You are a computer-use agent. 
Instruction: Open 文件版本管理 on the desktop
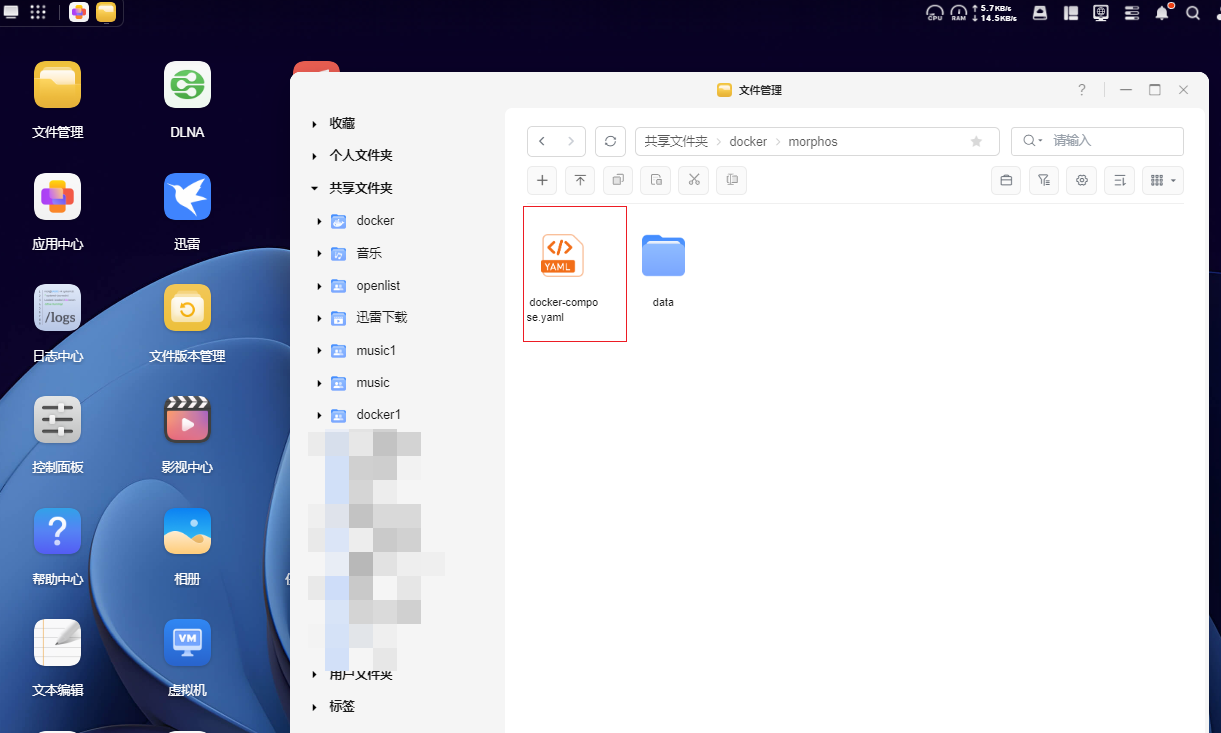(187, 308)
